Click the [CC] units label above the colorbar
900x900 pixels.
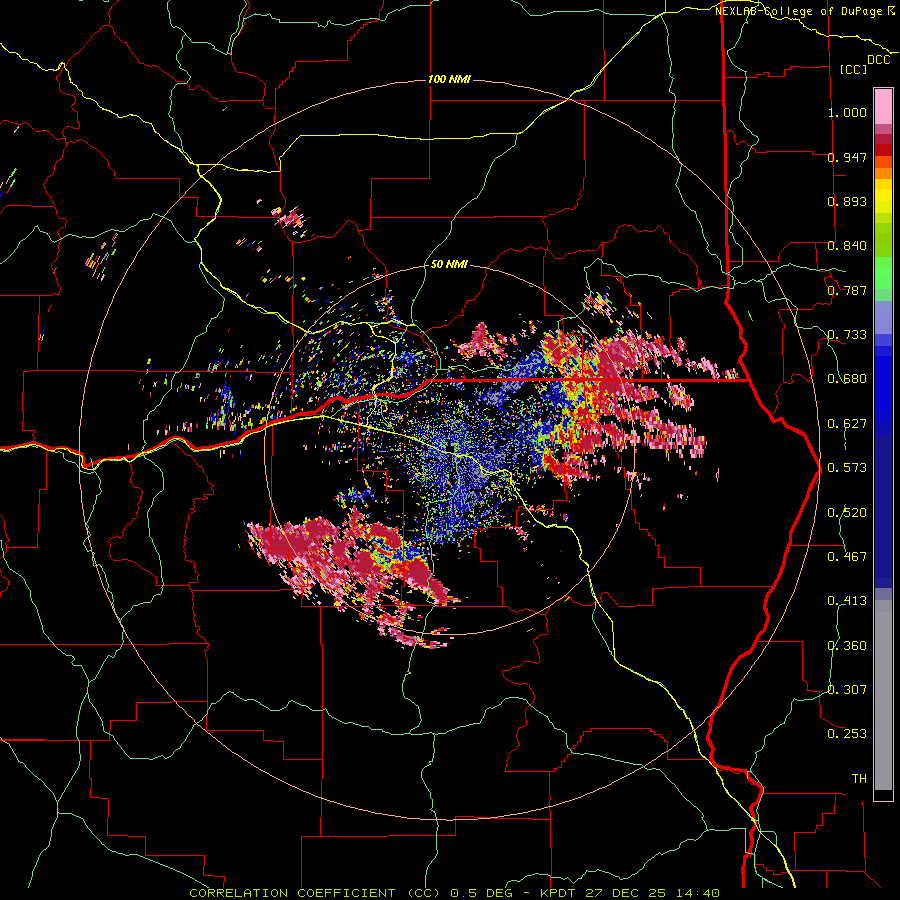[853, 69]
